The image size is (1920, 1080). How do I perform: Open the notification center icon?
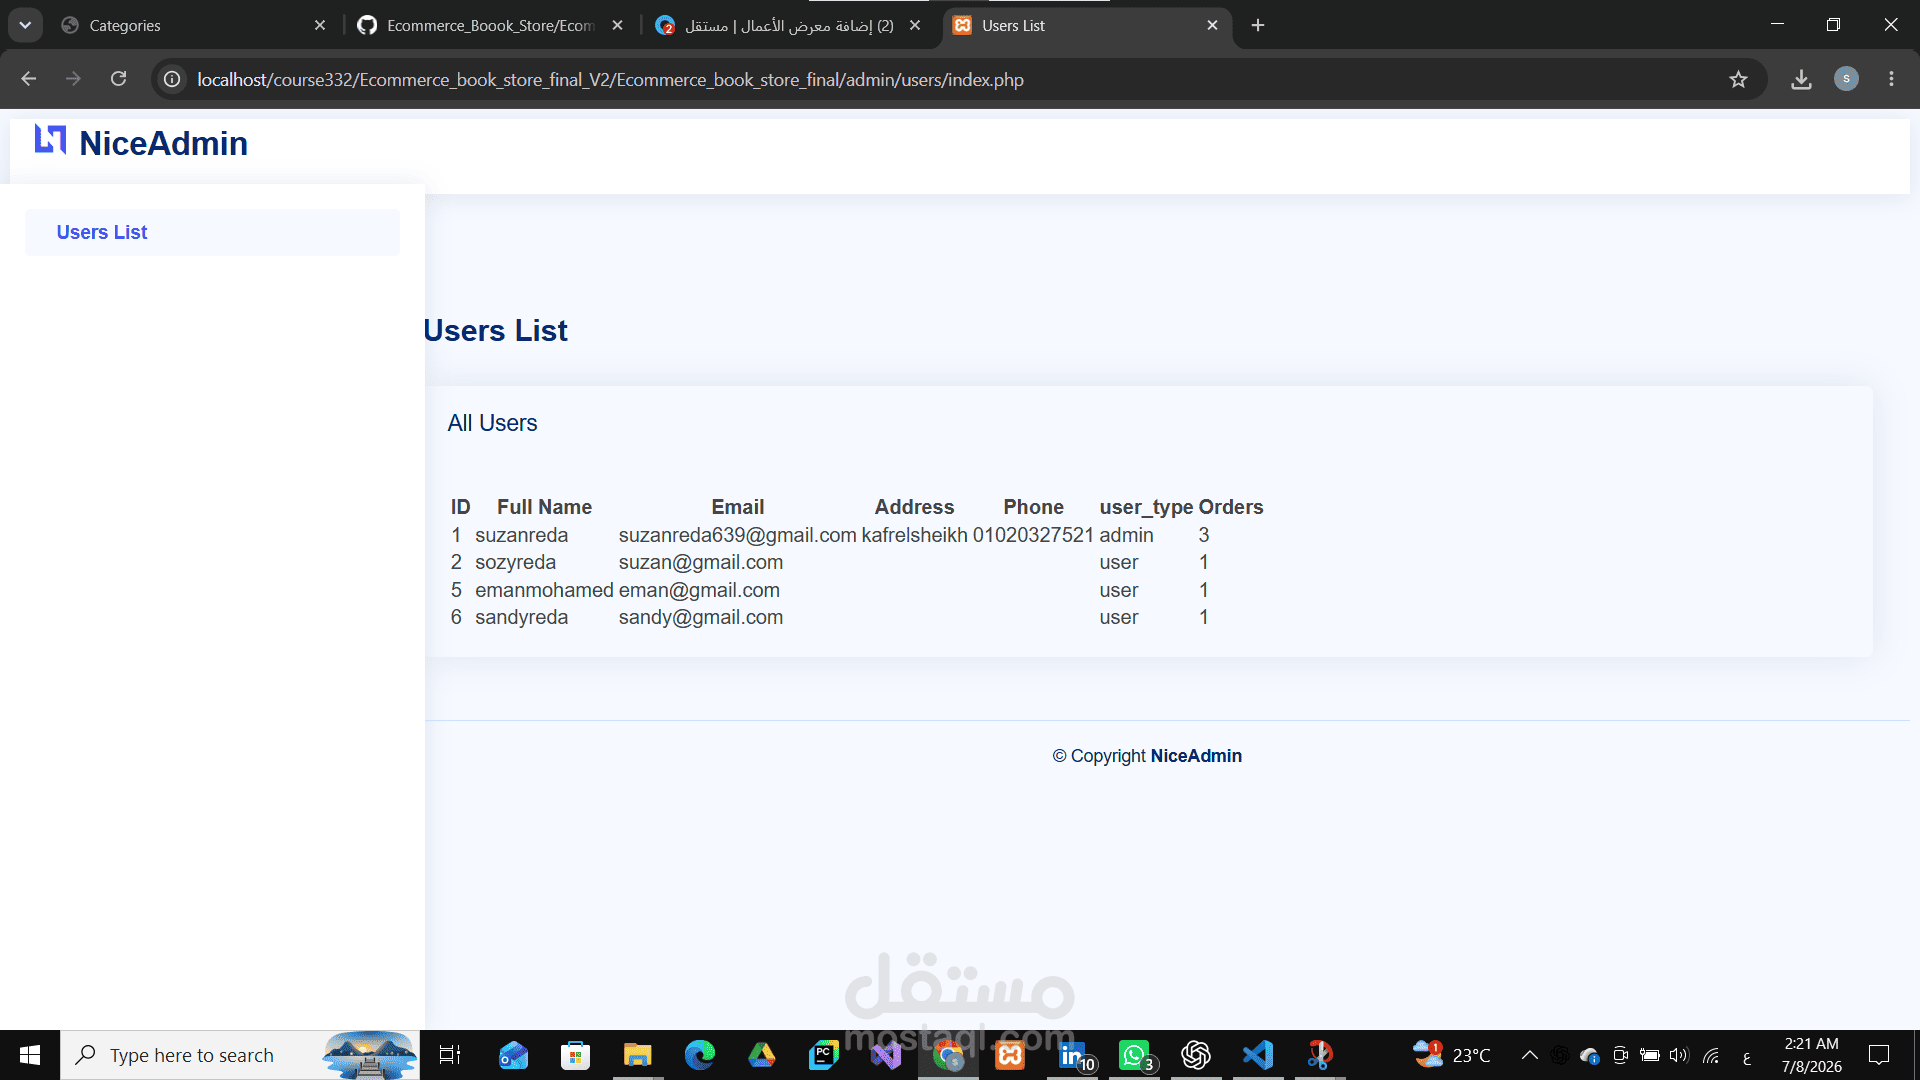[1879, 1055]
